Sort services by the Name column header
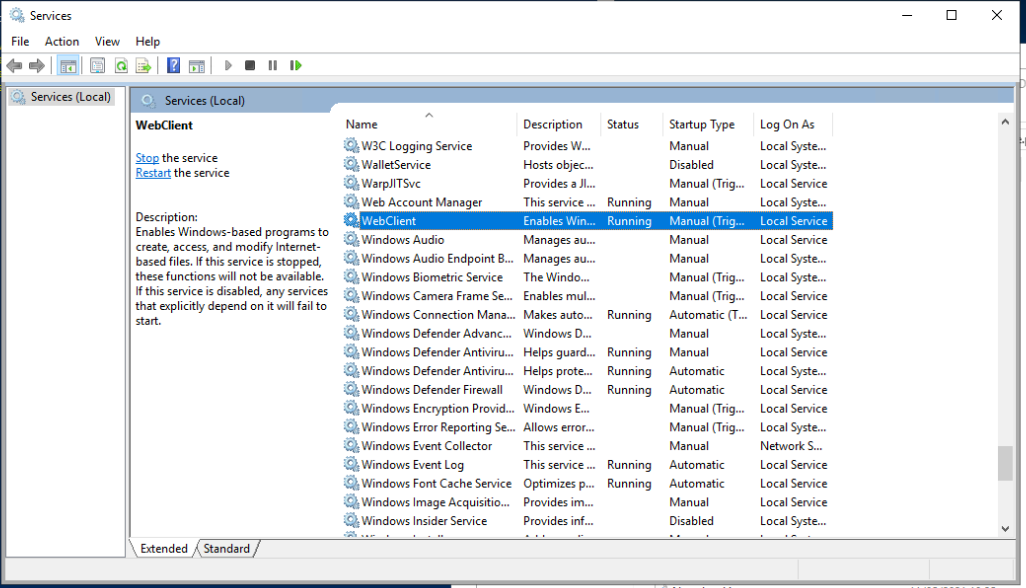 pos(362,125)
